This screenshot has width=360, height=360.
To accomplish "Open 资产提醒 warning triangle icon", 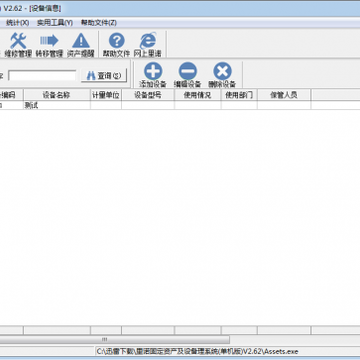I will [x=81, y=45].
